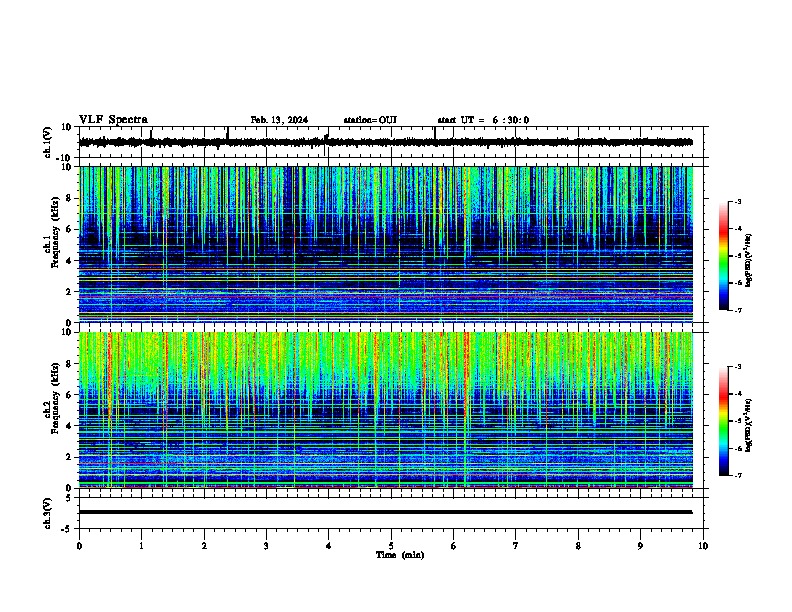Click the "9" tick on the Time axis

click(640, 546)
